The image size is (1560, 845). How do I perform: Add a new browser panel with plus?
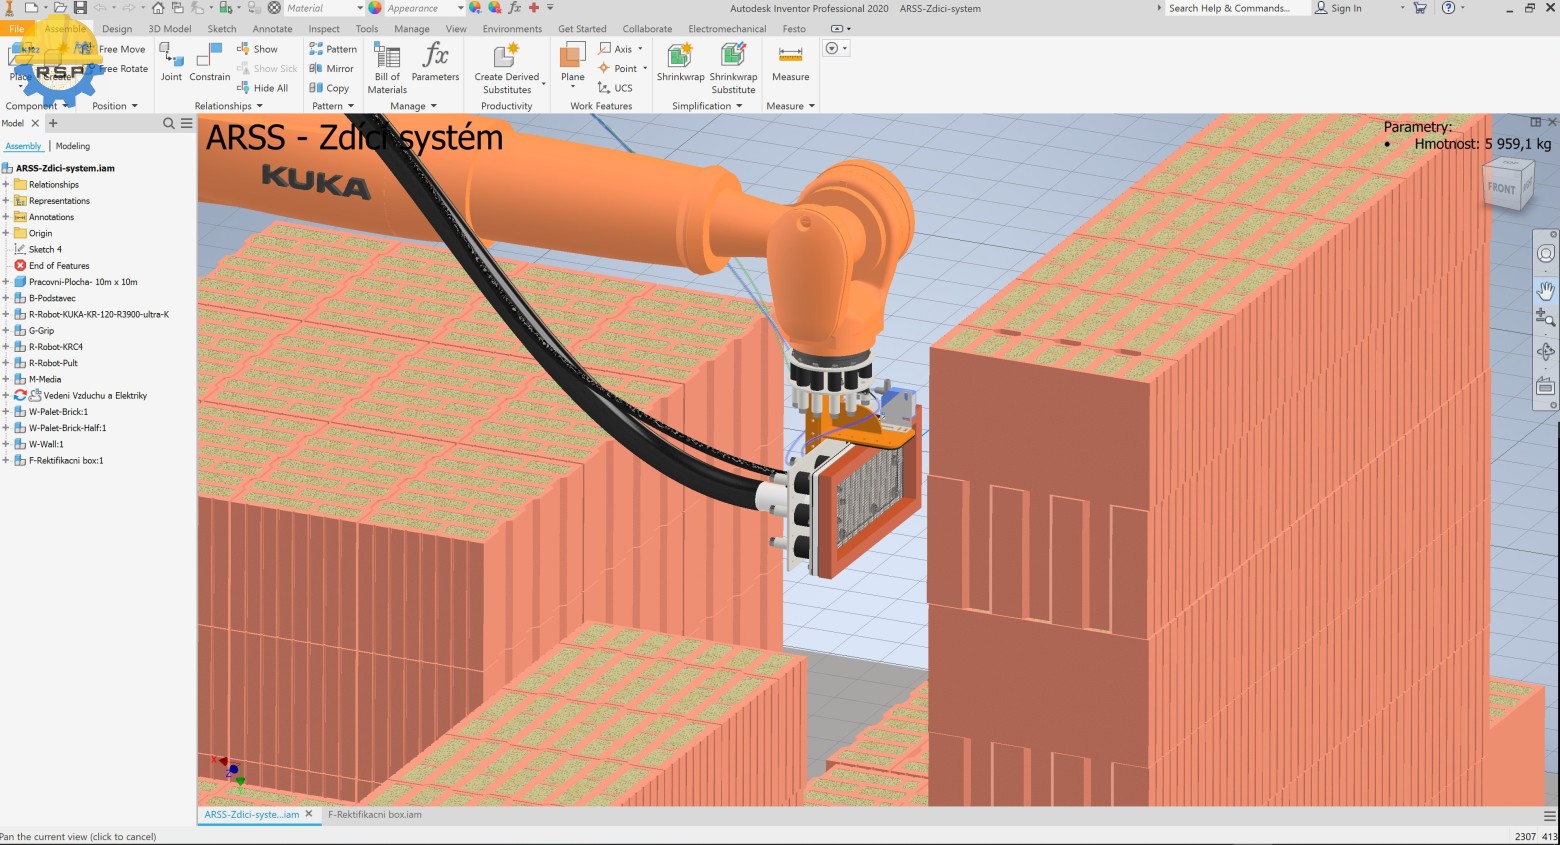pos(53,124)
